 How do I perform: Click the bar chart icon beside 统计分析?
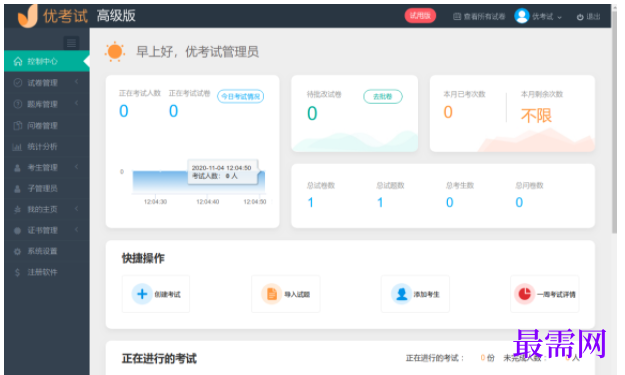click(x=17, y=147)
